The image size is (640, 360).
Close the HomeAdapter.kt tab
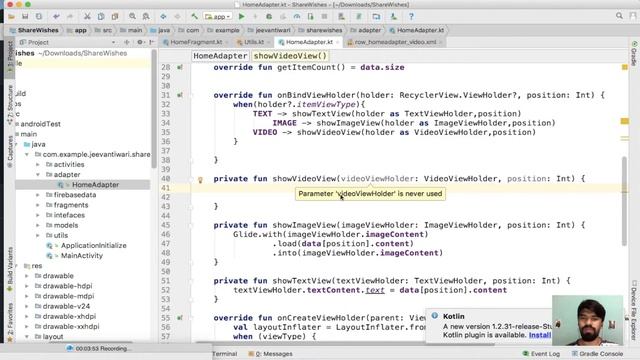tap(338, 42)
